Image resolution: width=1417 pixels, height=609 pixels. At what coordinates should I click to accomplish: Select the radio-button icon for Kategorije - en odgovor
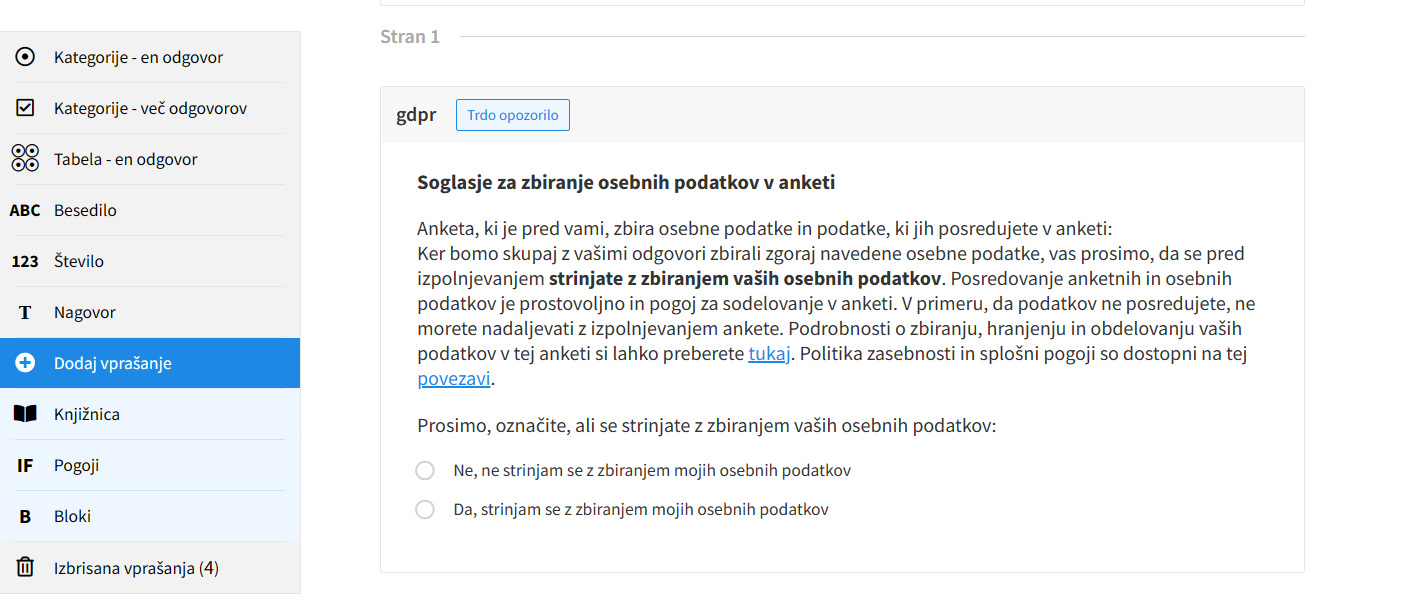(x=26, y=57)
